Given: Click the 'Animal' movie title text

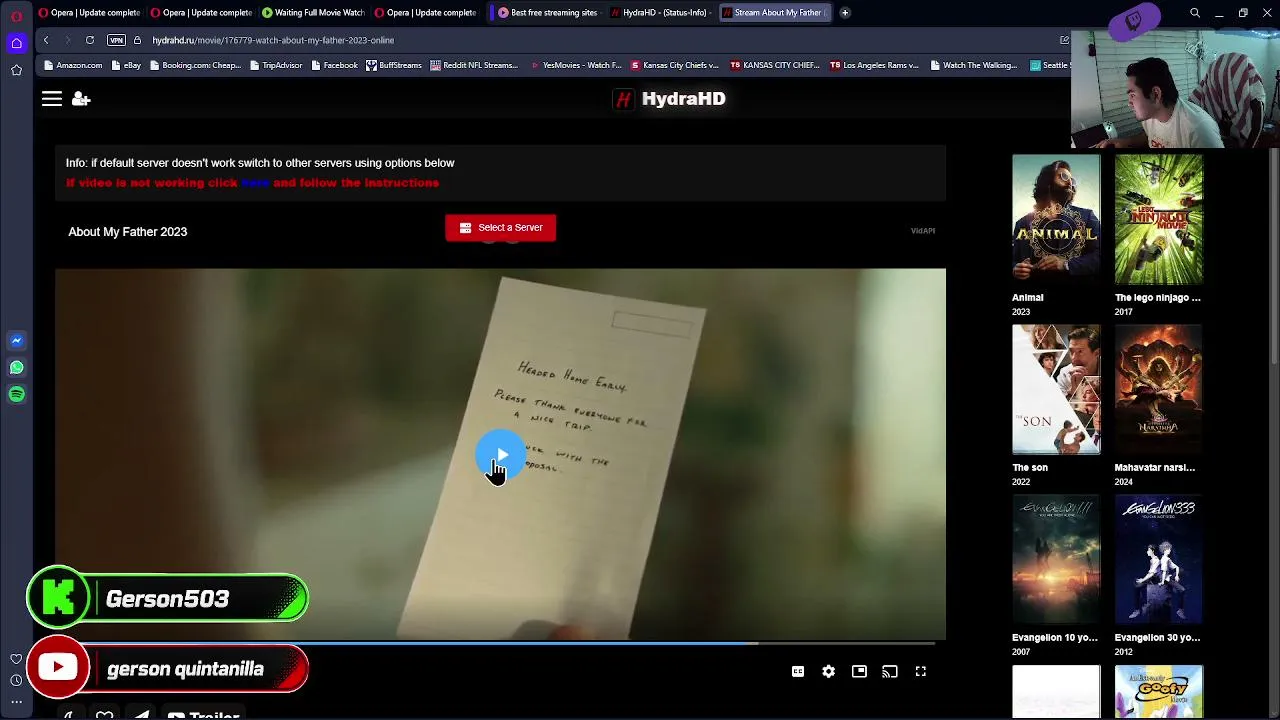Looking at the screenshot, I should point(1027,298).
